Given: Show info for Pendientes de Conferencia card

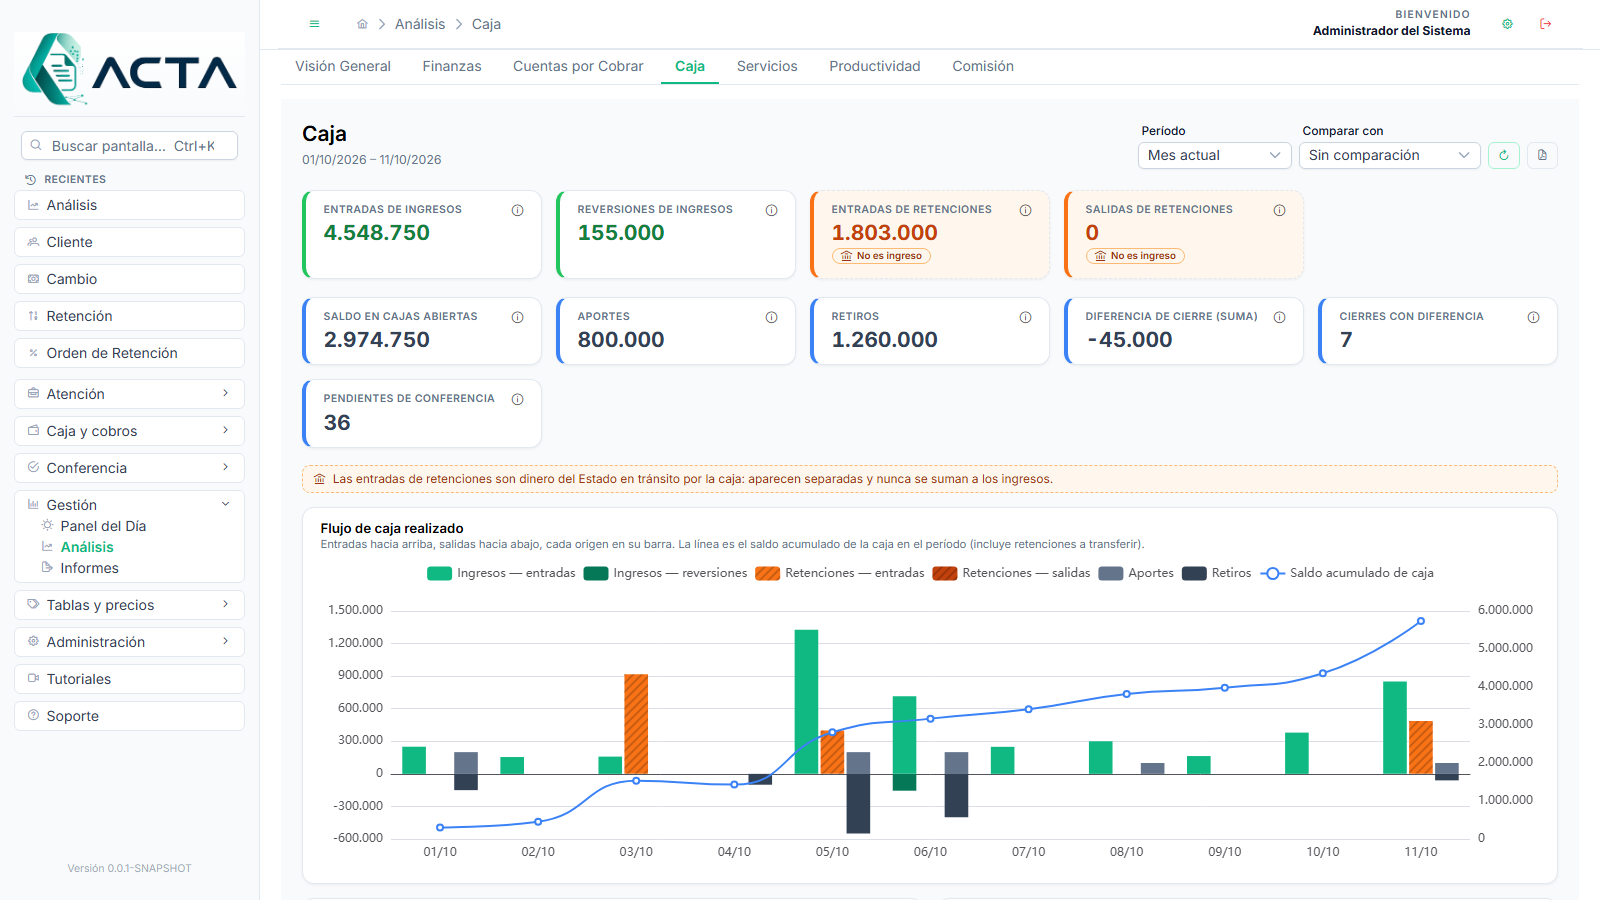Looking at the screenshot, I should [518, 399].
